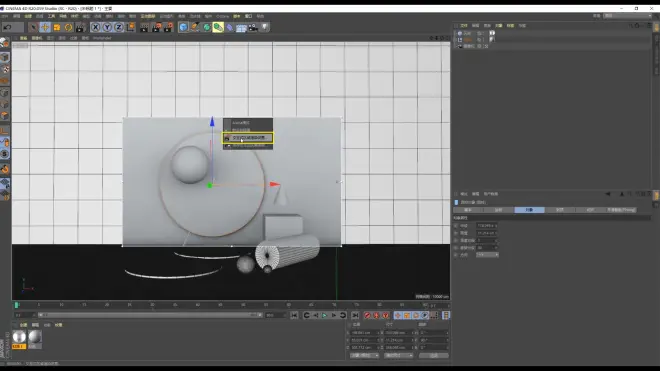Click the green Play Forwards button
The image size is (660, 371).
[325, 315]
